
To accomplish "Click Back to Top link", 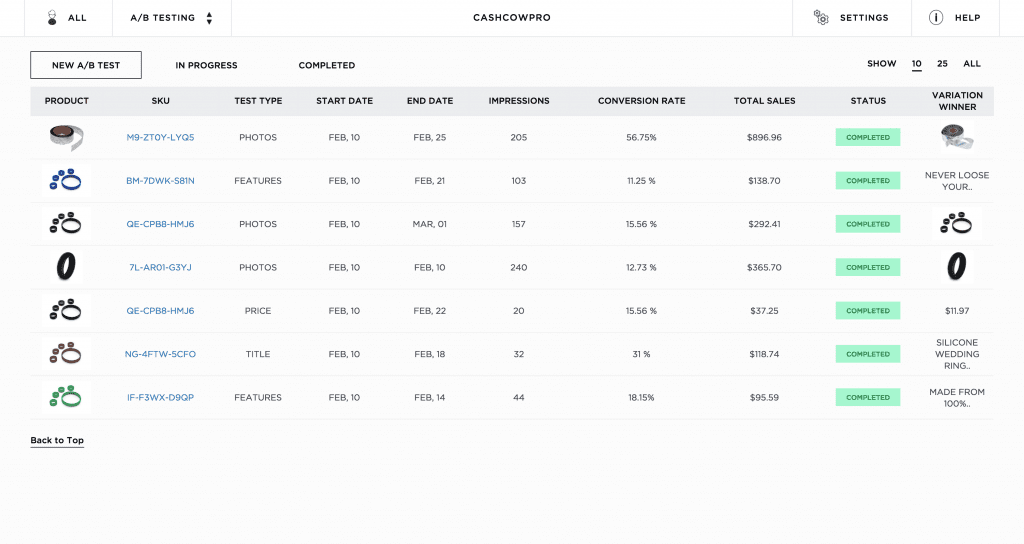I will tap(57, 440).
